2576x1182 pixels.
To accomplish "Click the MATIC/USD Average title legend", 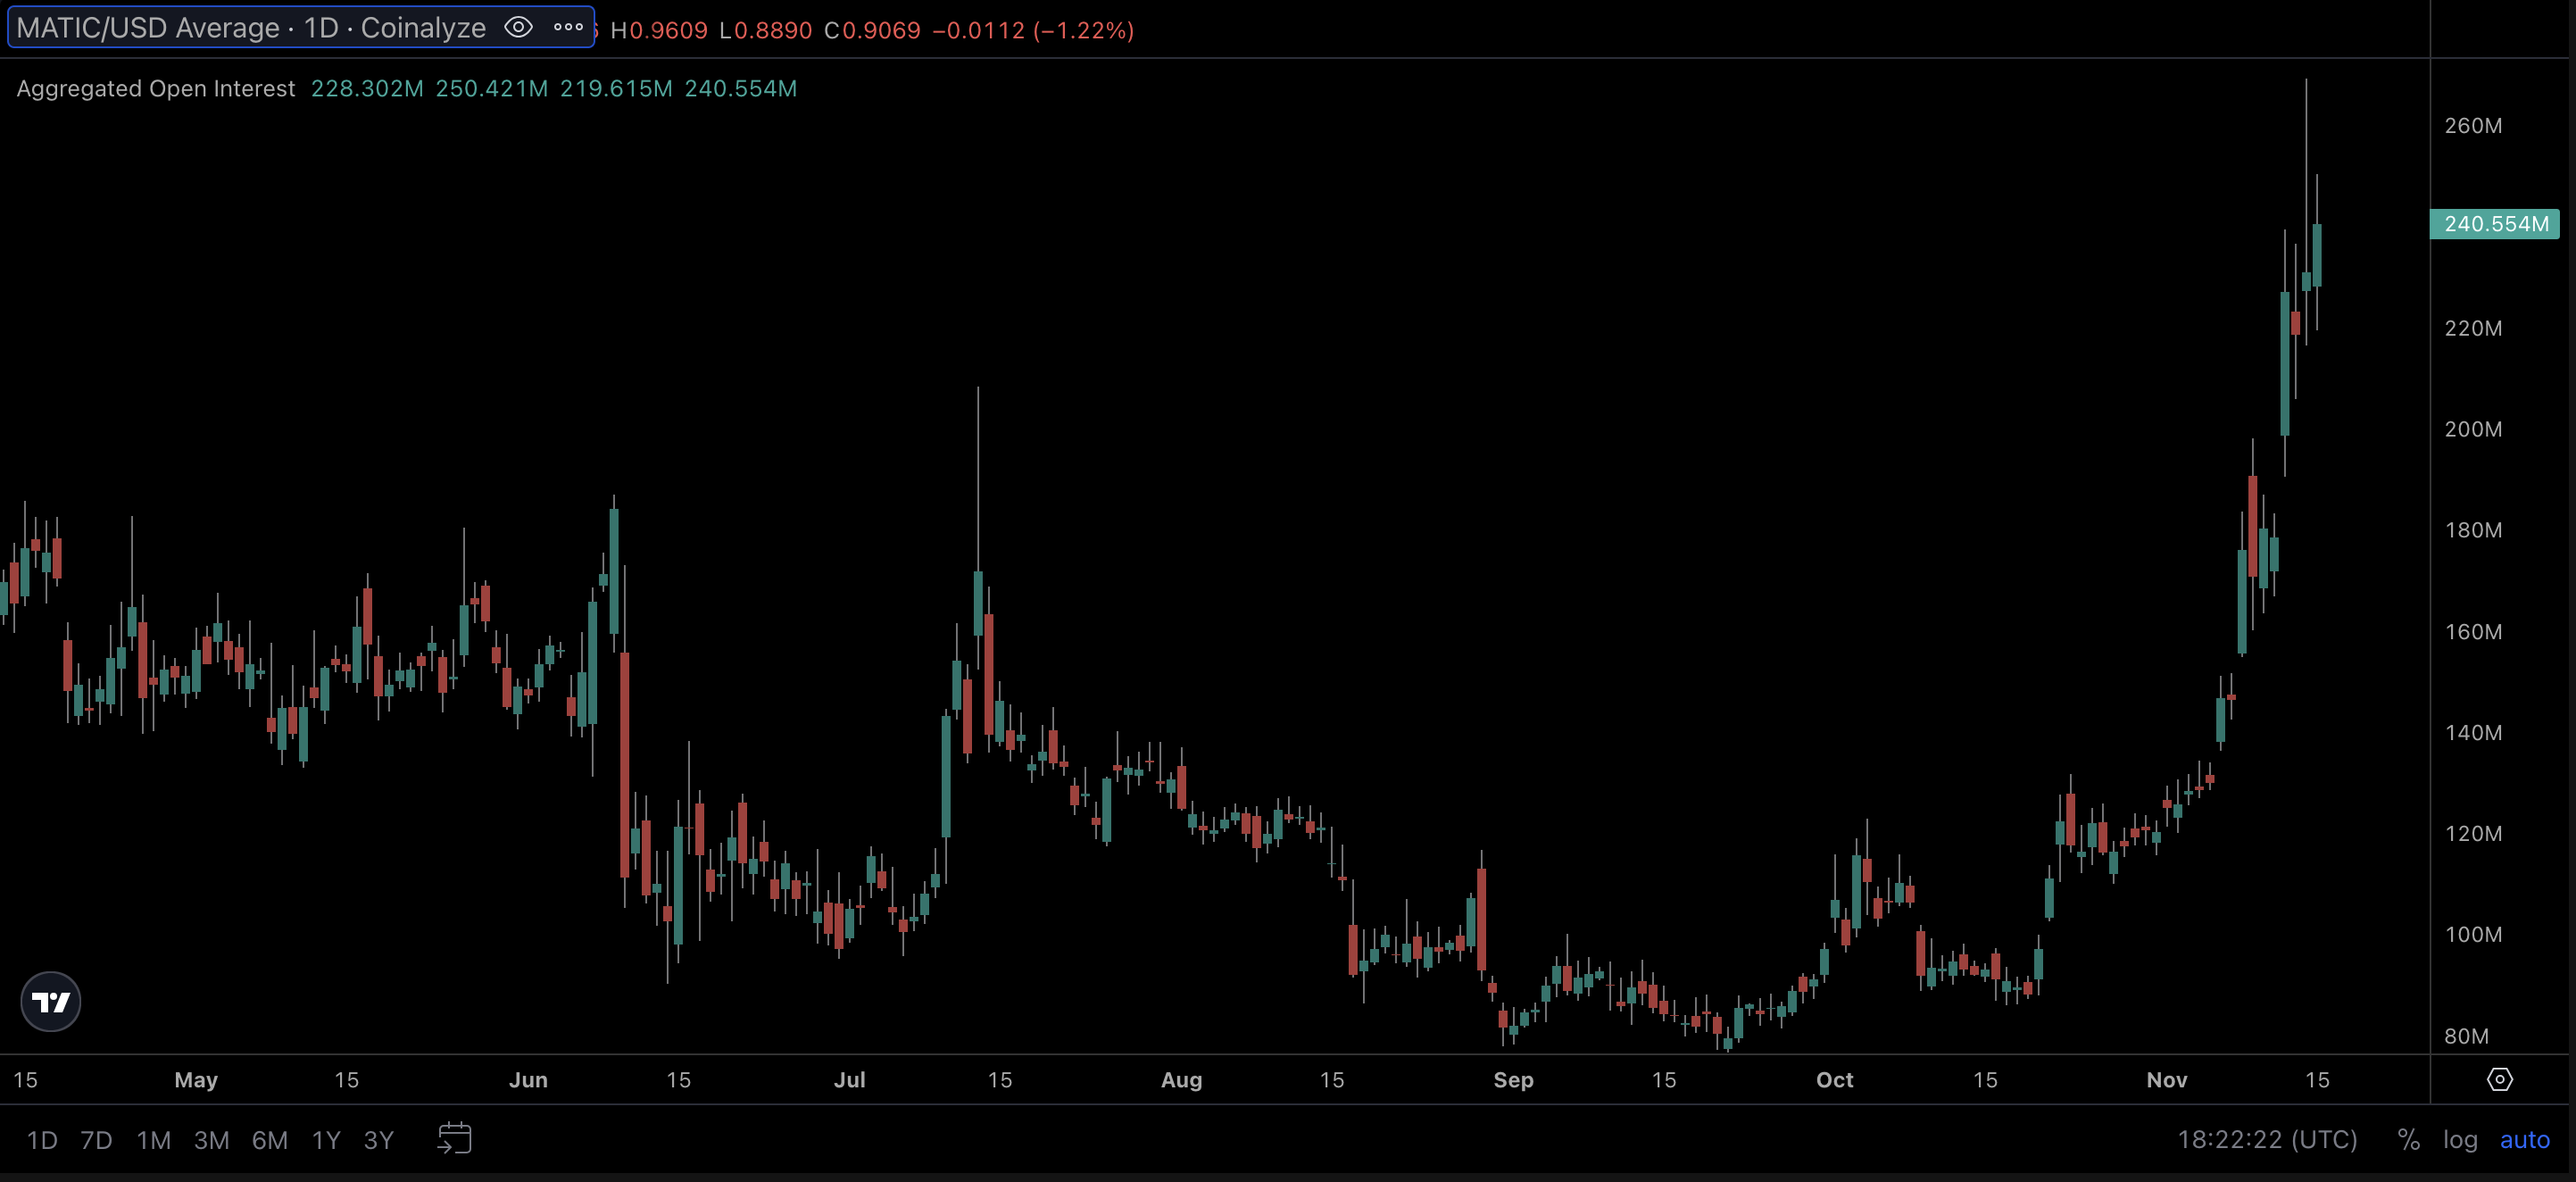I will [250, 28].
